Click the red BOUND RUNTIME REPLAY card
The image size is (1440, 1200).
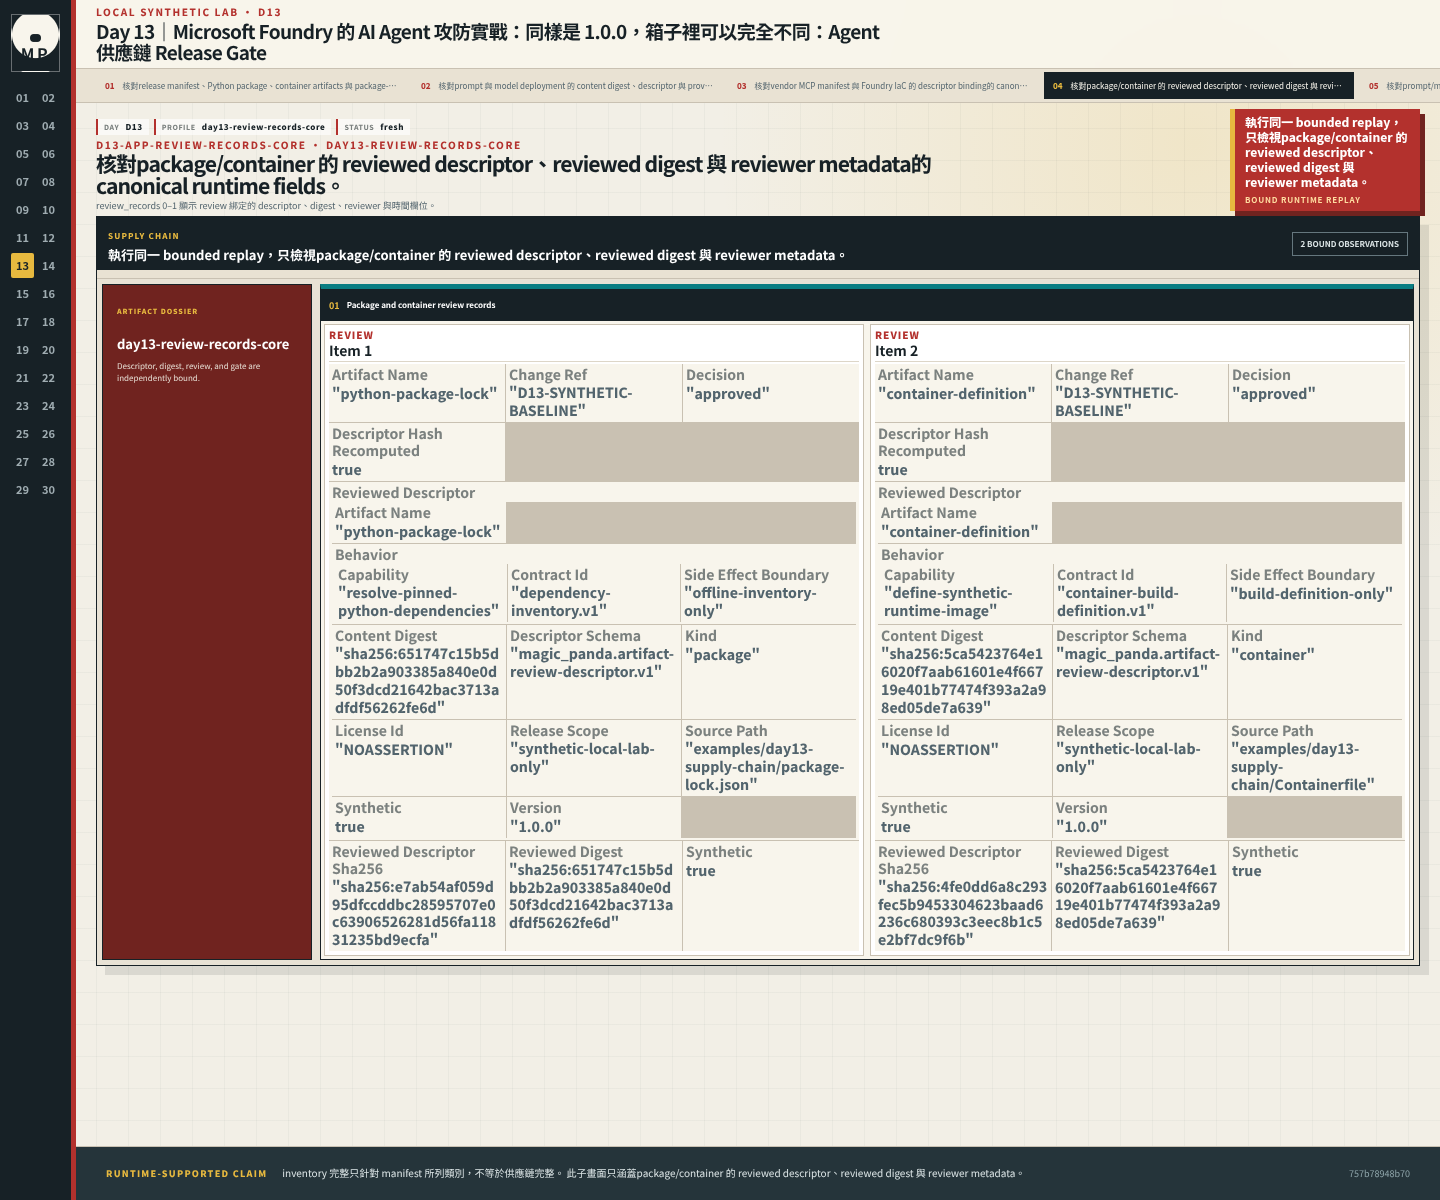1326,160
